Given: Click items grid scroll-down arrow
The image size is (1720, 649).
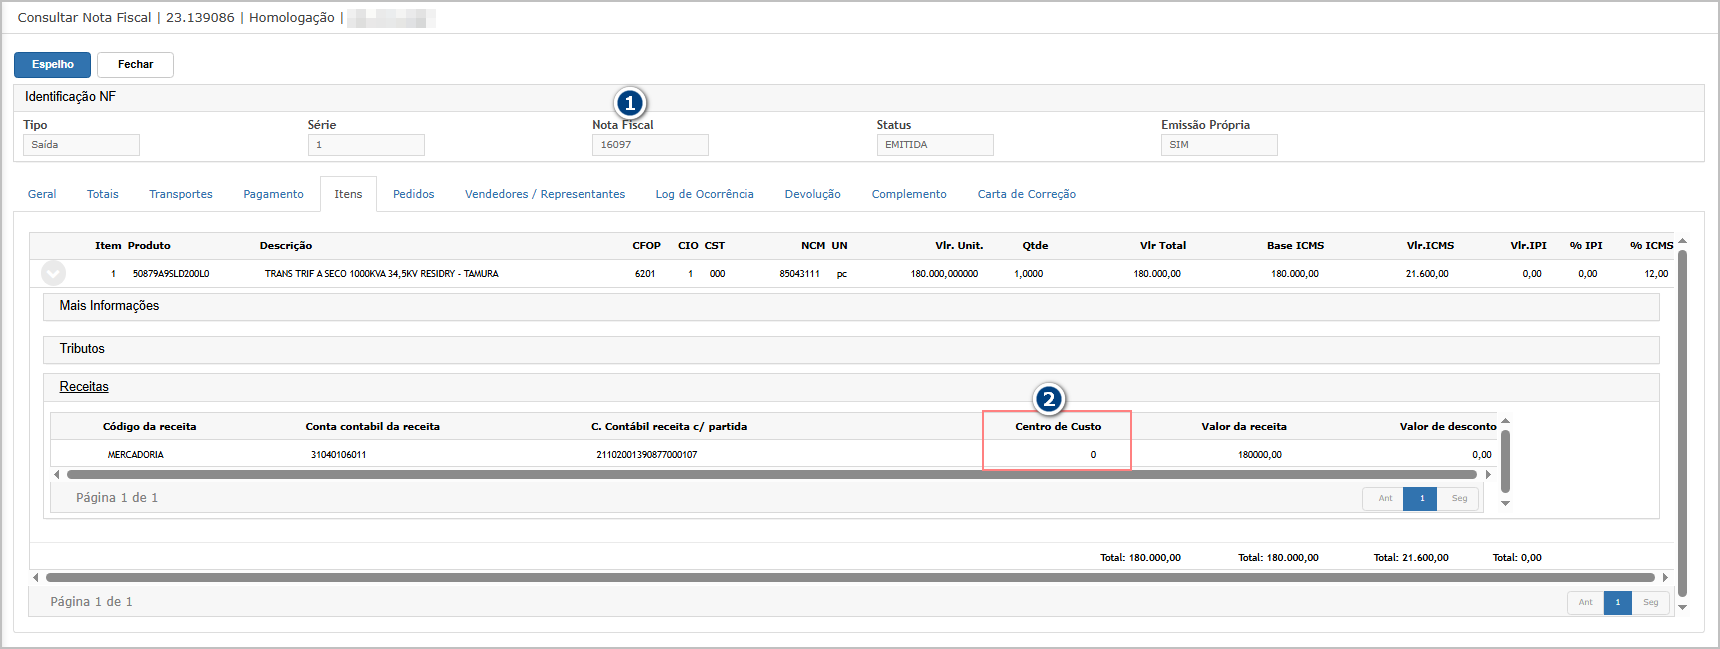Looking at the screenshot, I should pyautogui.click(x=1682, y=607).
